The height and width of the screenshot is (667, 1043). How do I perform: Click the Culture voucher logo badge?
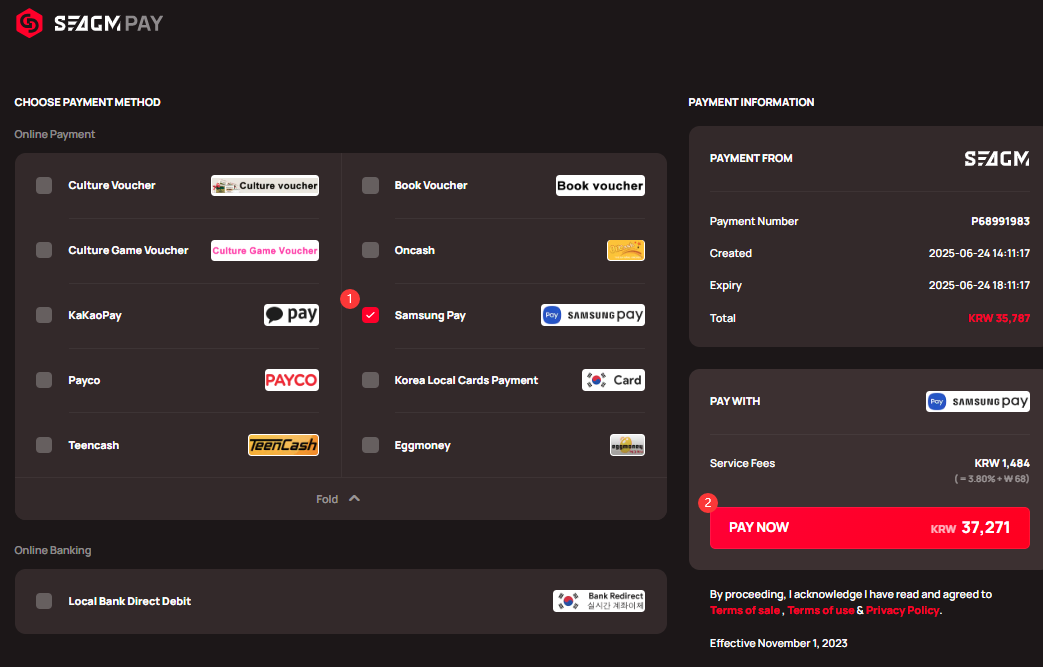point(265,186)
